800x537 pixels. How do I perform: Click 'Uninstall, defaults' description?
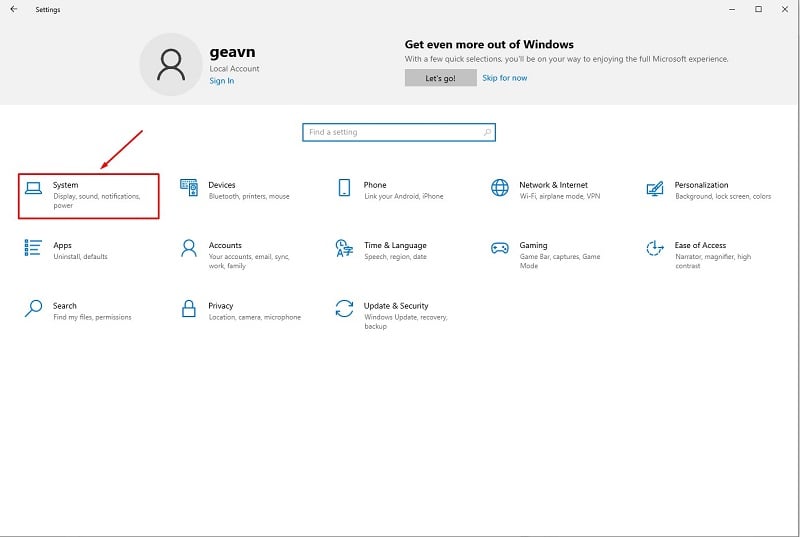(x=81, y=257)
